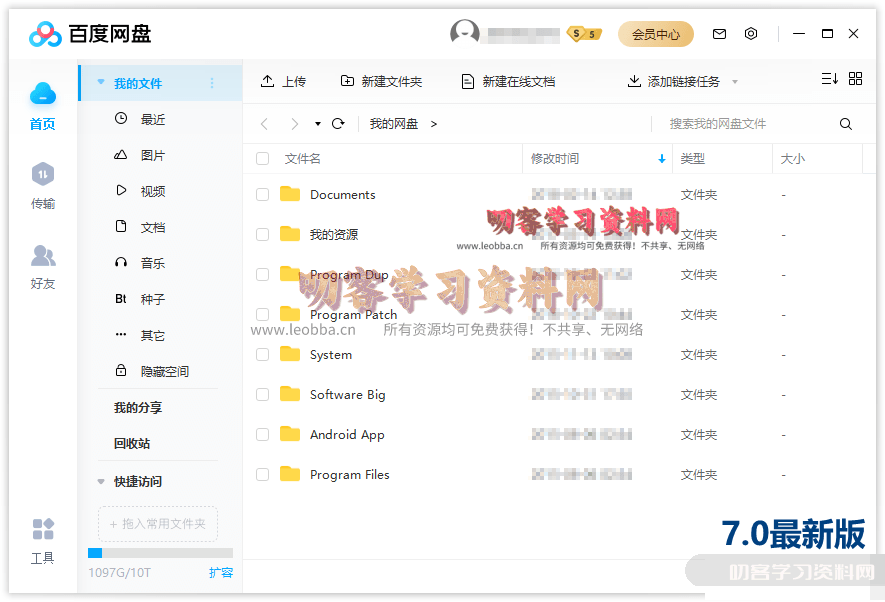Collapse the 快捷访问 section

[x=101, y=482]
